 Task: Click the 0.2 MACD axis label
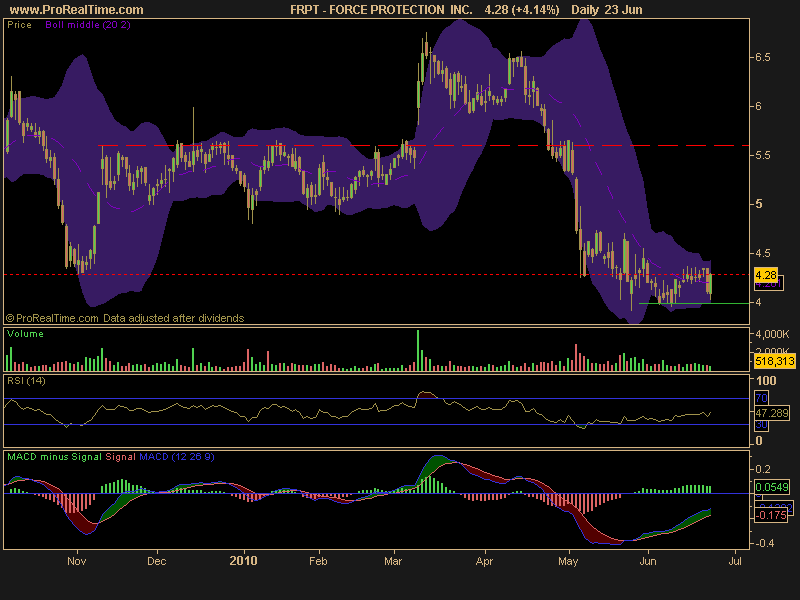[x=763, y=469]
